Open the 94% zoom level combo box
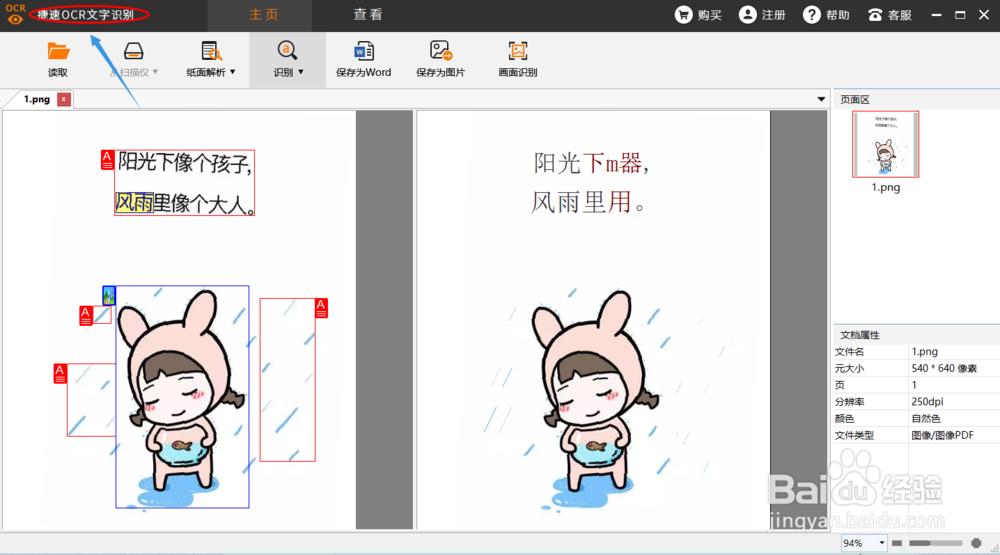 [864, 543]
